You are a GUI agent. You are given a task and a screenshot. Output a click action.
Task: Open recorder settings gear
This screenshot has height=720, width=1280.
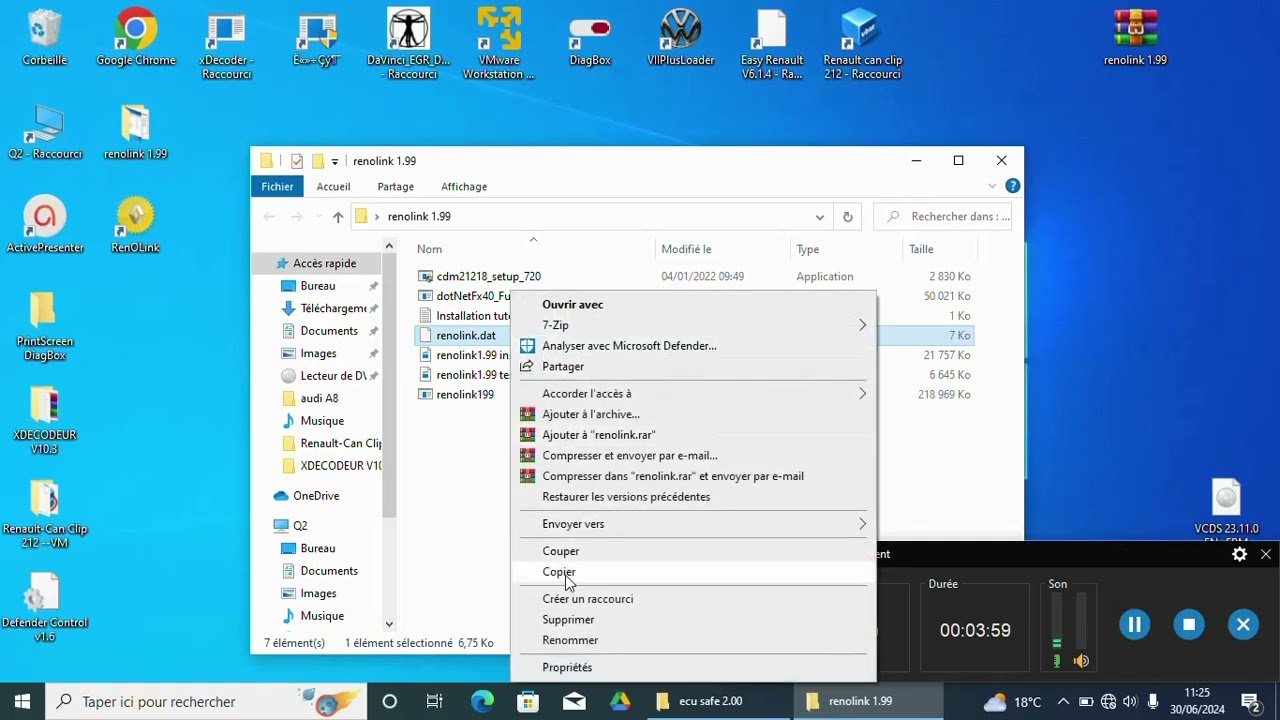(1239, 554)
